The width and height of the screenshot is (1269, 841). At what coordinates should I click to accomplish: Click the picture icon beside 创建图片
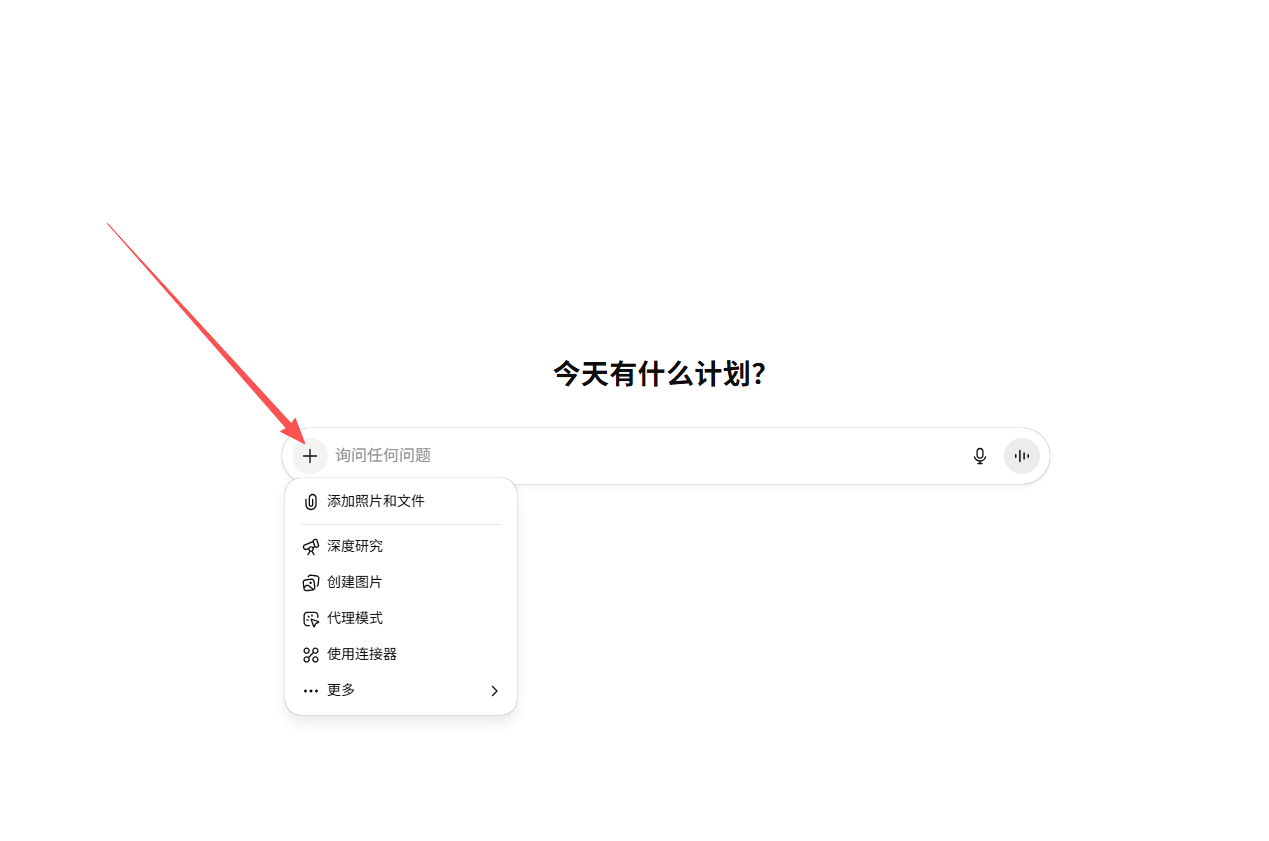(310, 581)
